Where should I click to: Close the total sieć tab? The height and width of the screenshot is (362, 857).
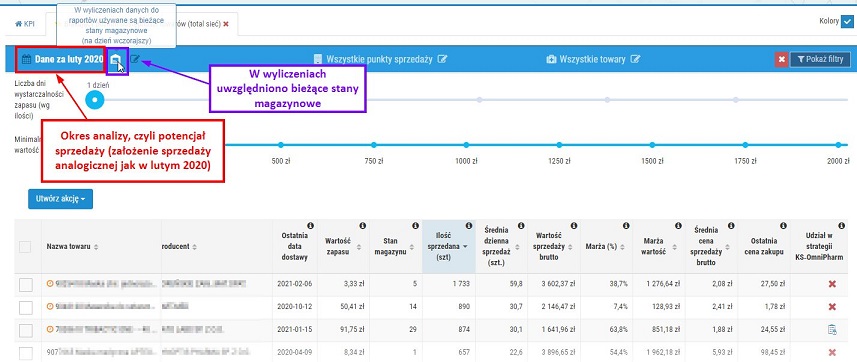pyautogui.click(x=226, y=24)
